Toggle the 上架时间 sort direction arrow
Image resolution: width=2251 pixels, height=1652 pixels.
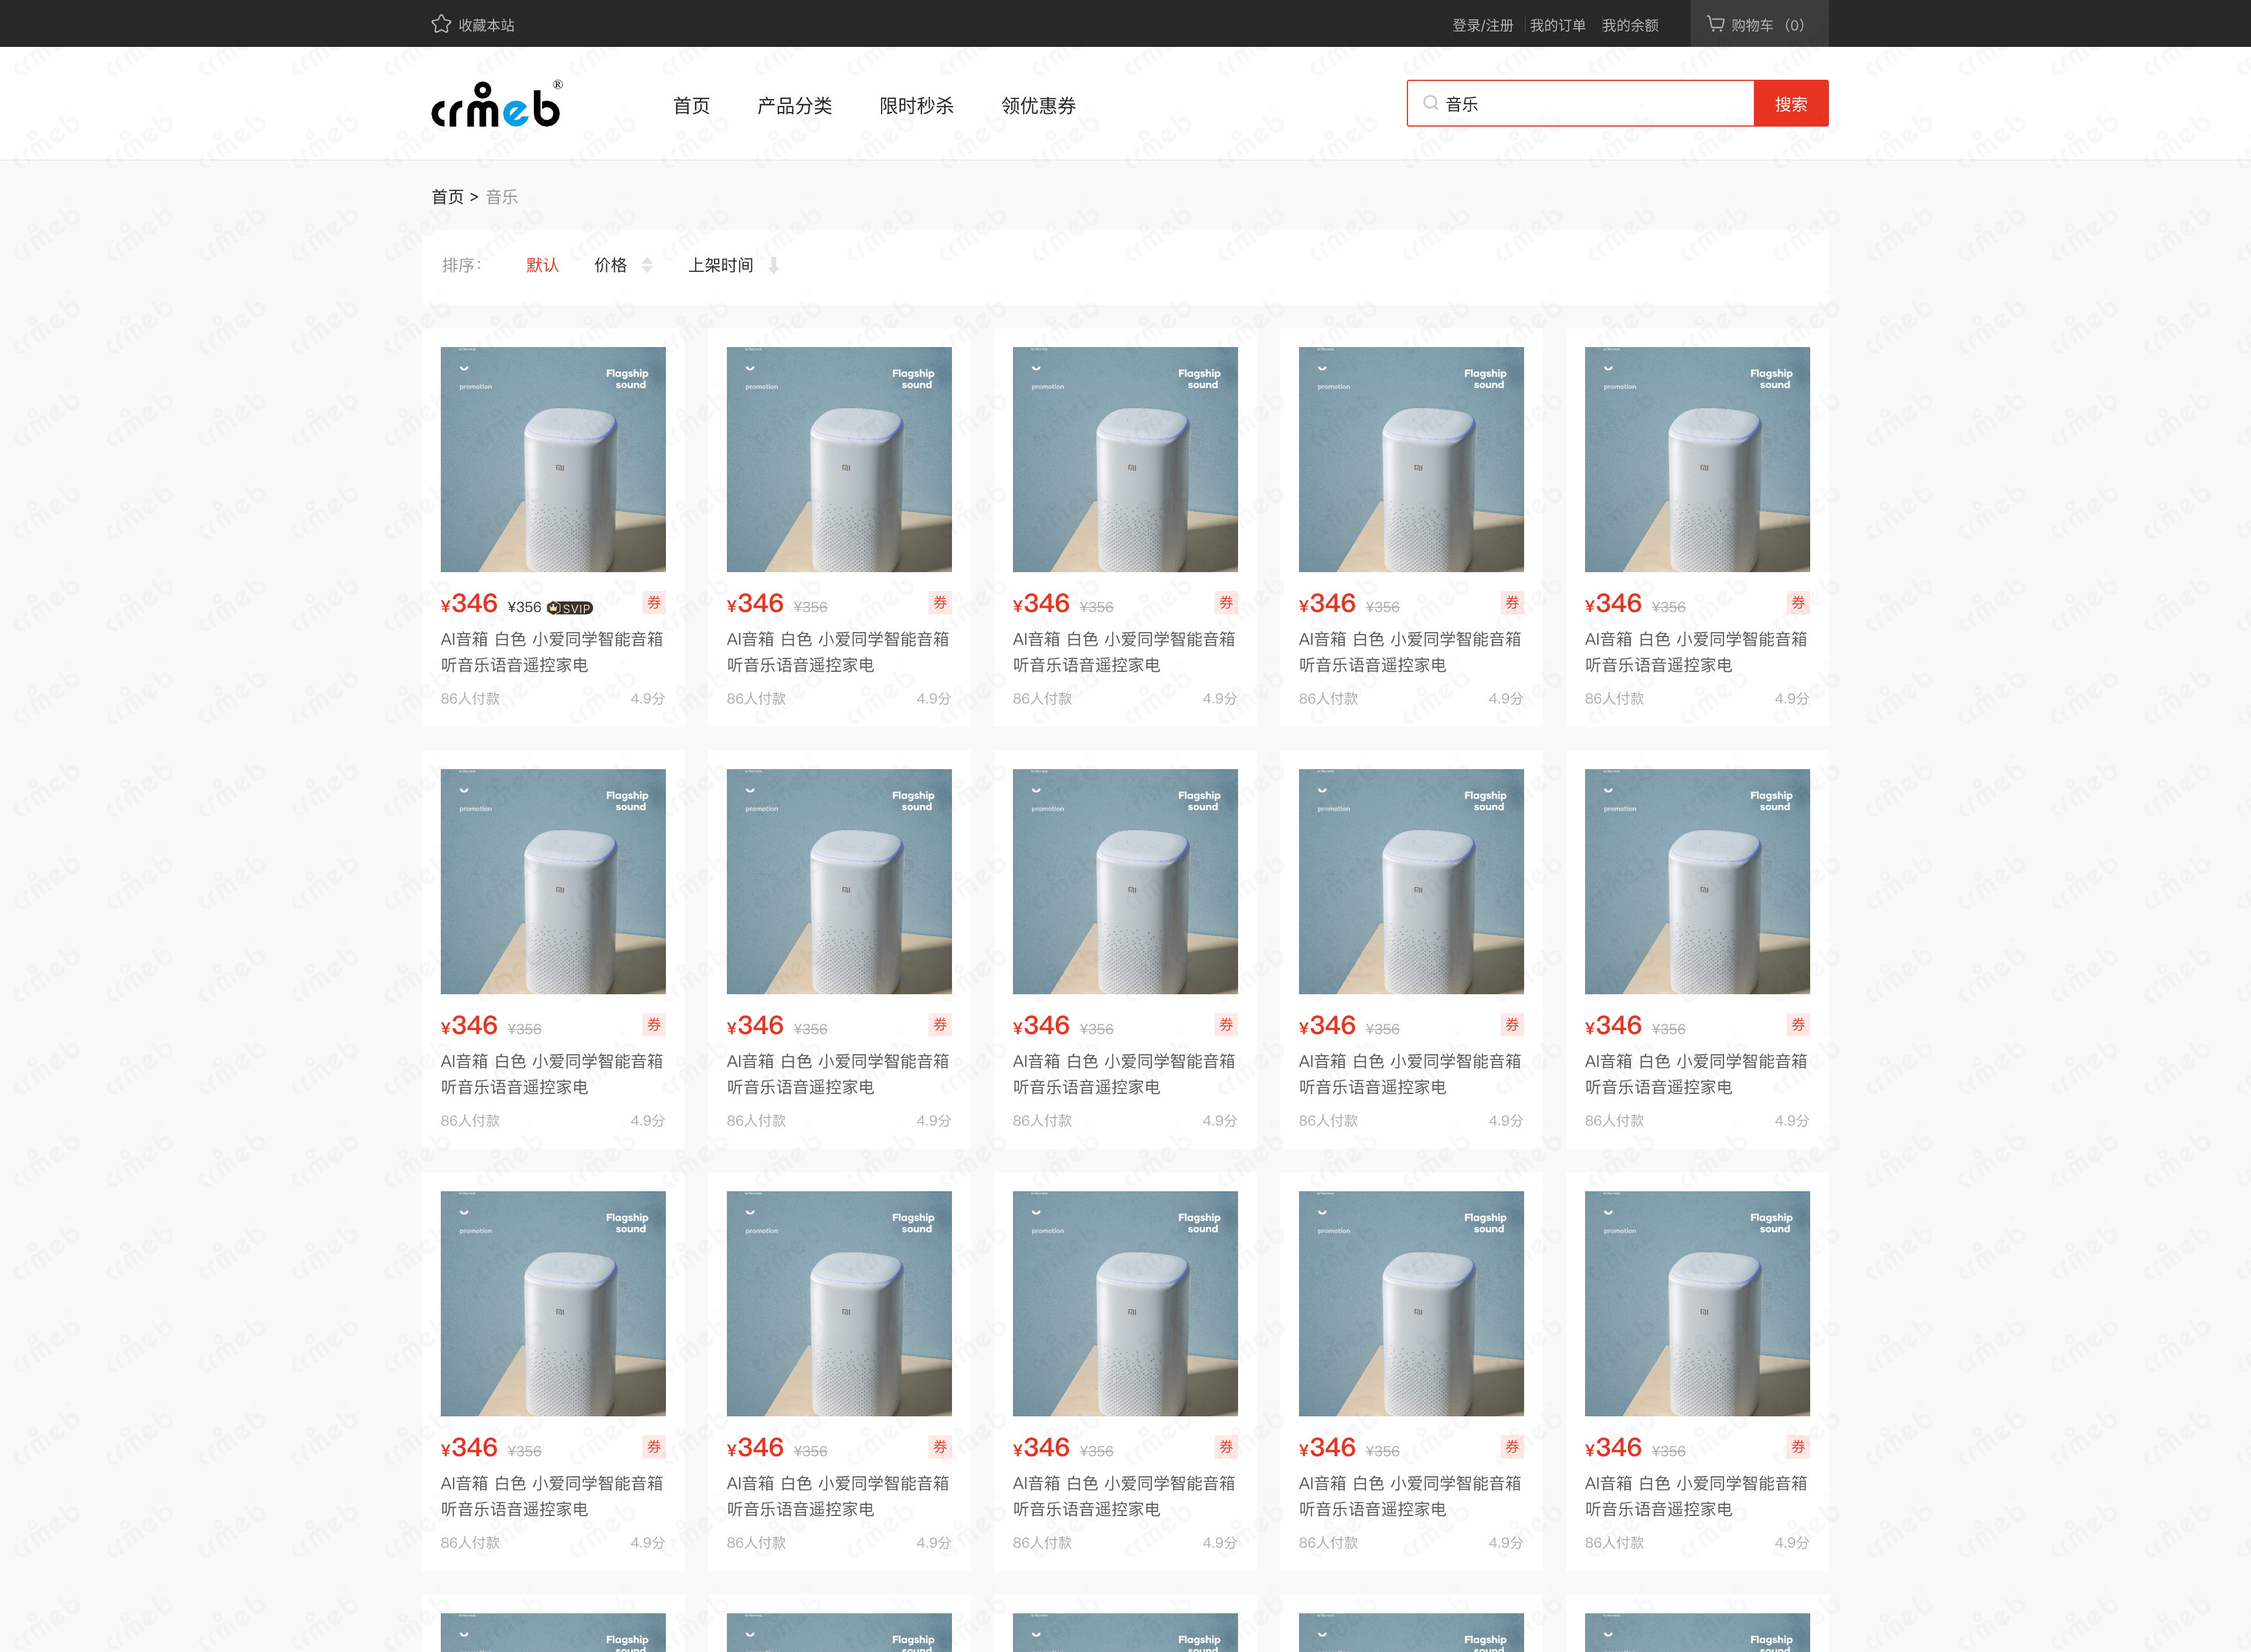[x=773, y=265]
